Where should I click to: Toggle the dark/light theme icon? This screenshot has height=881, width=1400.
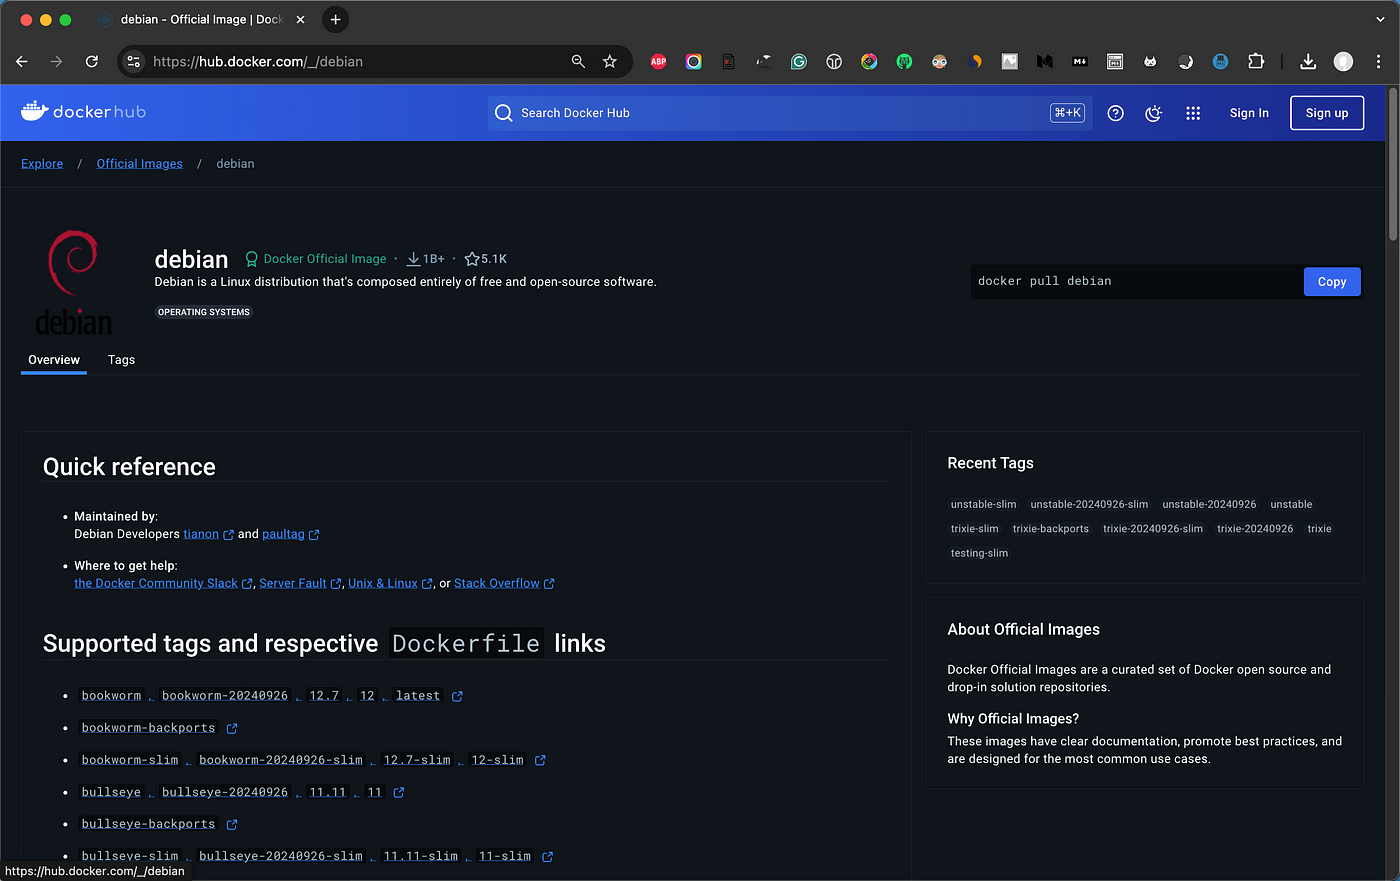click(x=1154, y=113)
